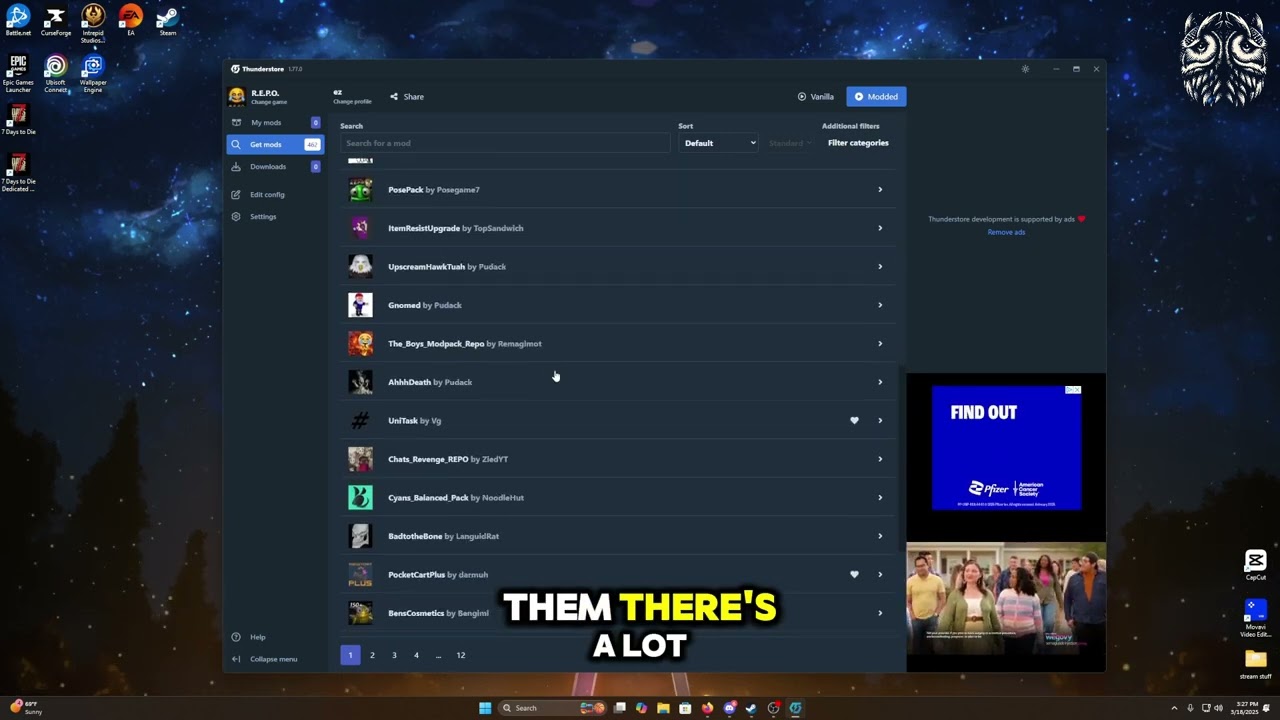Open Firefox from the taskbar
Screen dimensions: 1280x720
click(707, 708)
